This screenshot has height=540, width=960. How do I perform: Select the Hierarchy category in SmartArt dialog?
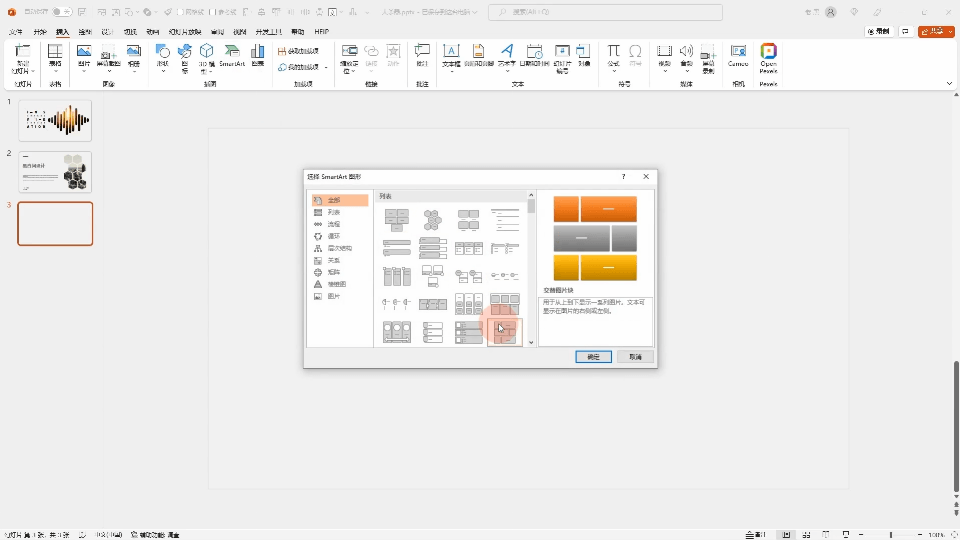tap(340, 248)
